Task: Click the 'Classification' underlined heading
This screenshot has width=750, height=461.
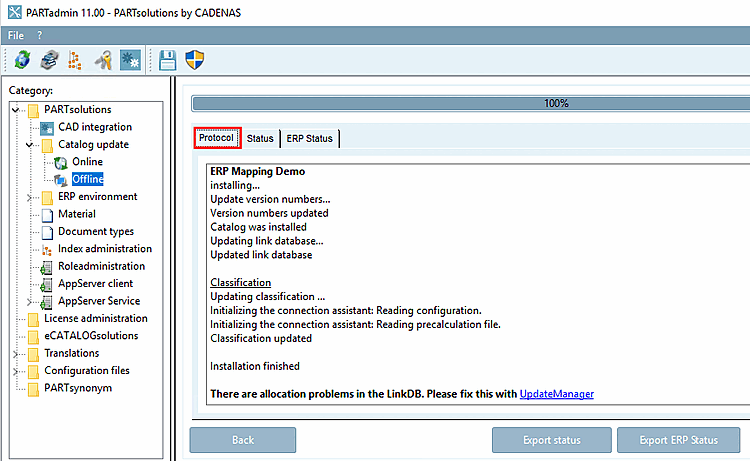Action: coord(241,283)
